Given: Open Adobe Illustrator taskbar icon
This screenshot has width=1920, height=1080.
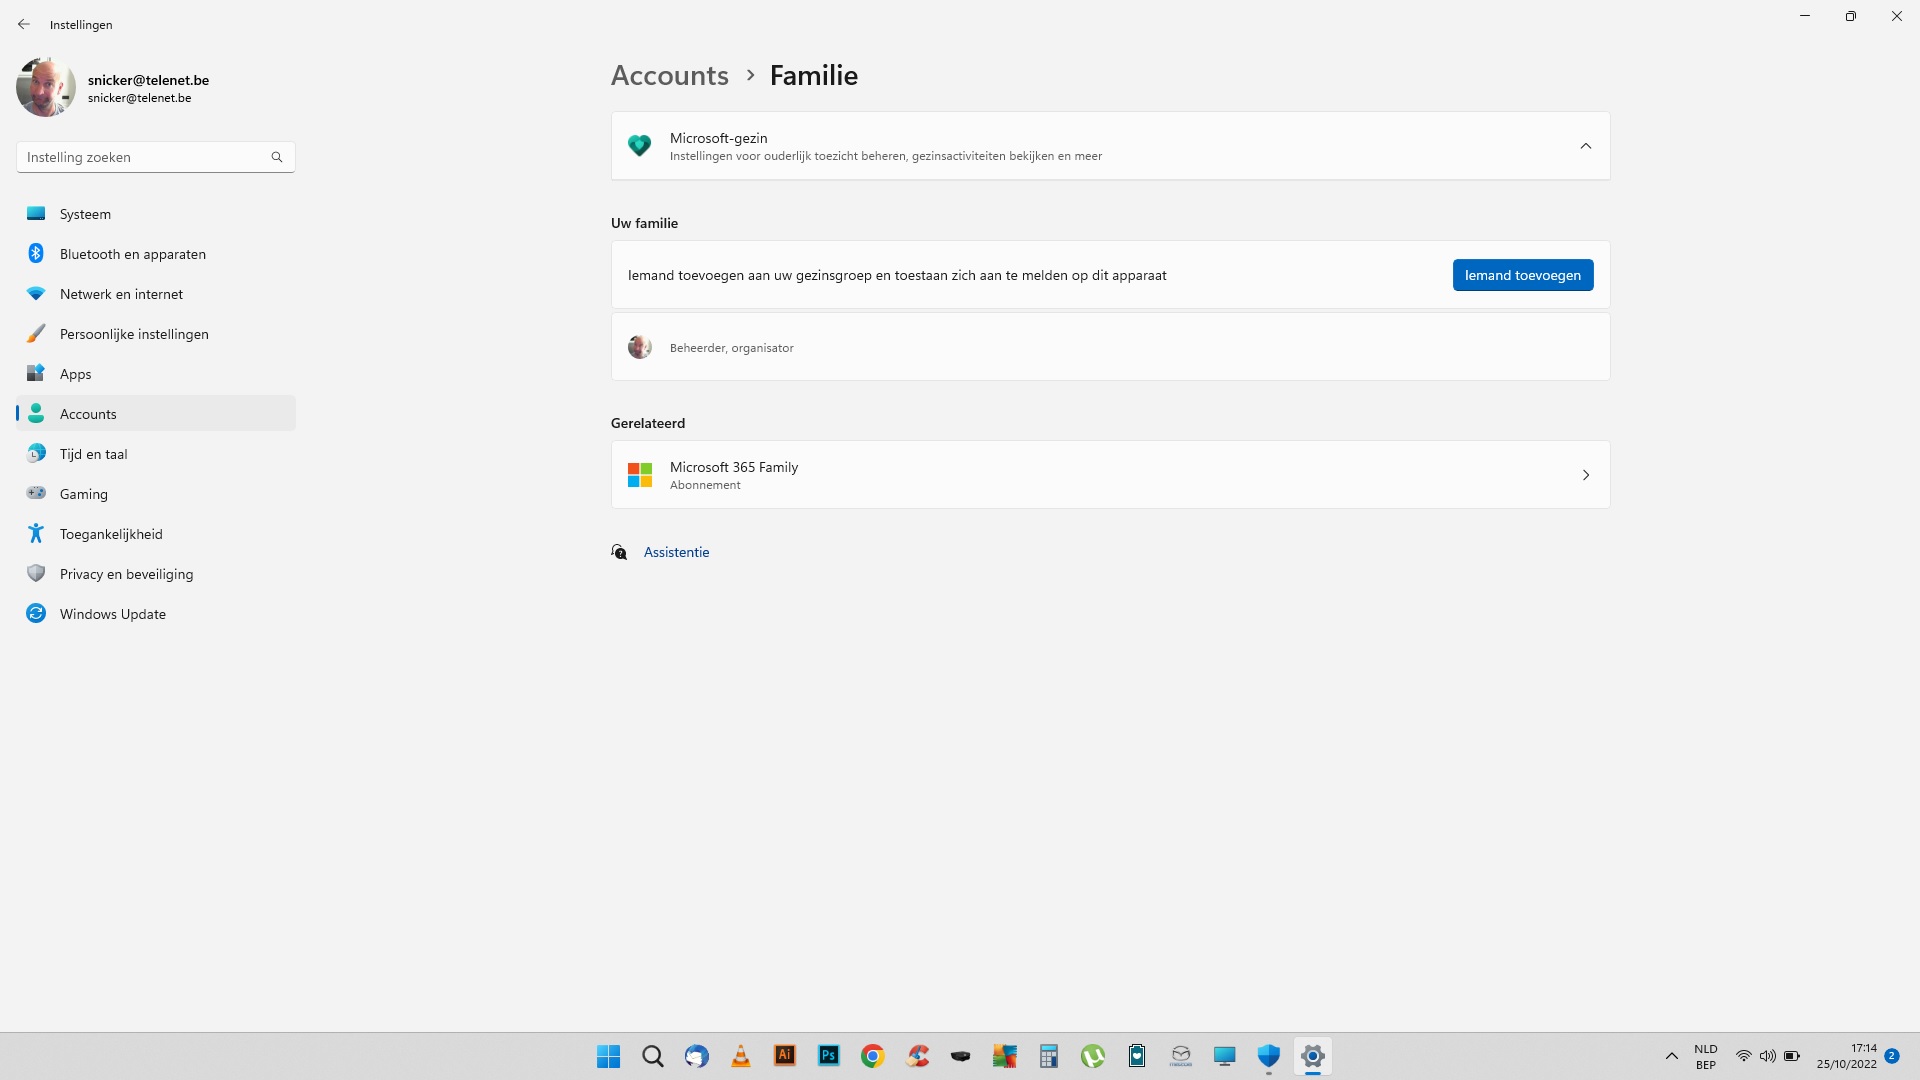Looking at the screenshot, I should (785, 1056).
